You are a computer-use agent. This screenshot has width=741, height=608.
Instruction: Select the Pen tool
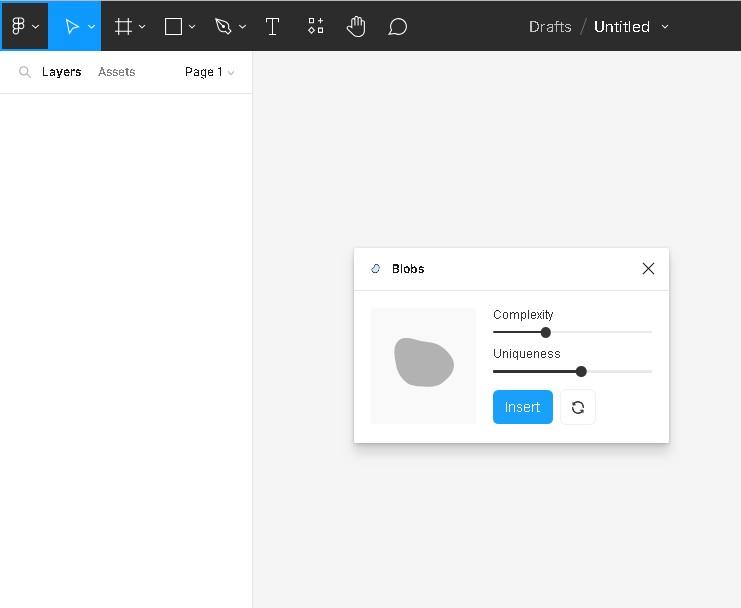223,27
